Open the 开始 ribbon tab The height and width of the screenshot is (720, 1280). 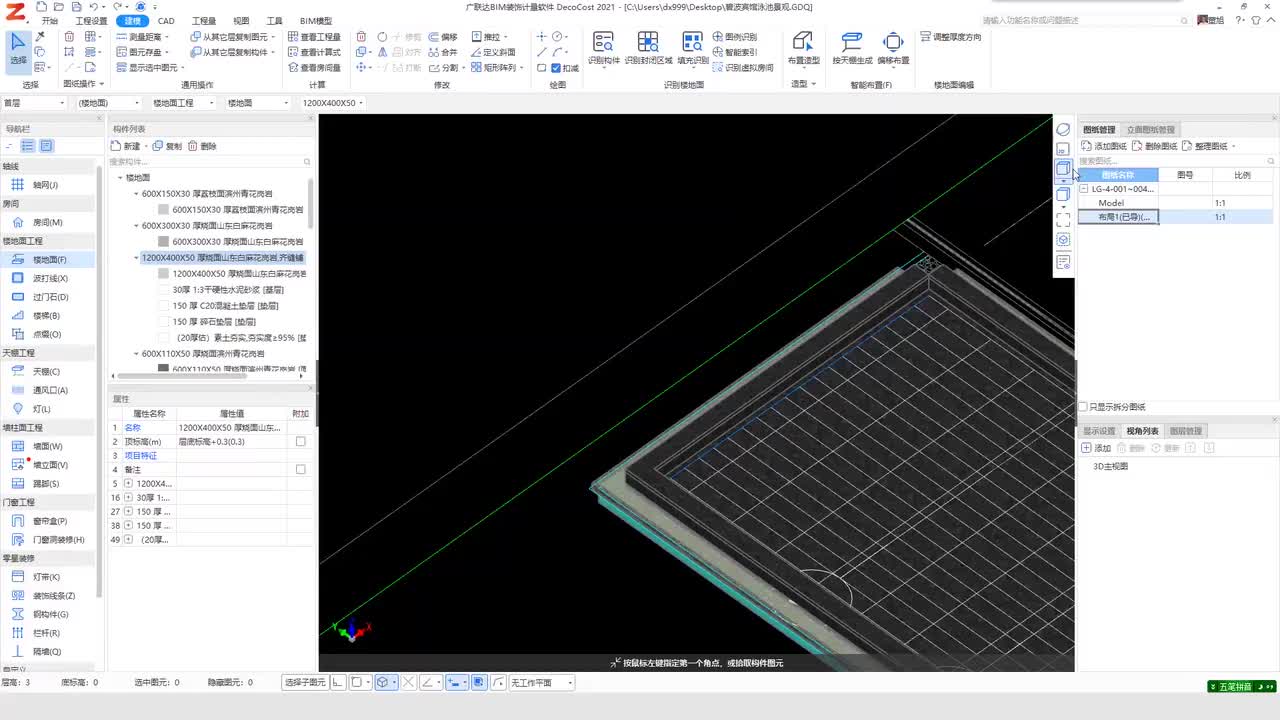pyautogui.click(x=50, y=21)
